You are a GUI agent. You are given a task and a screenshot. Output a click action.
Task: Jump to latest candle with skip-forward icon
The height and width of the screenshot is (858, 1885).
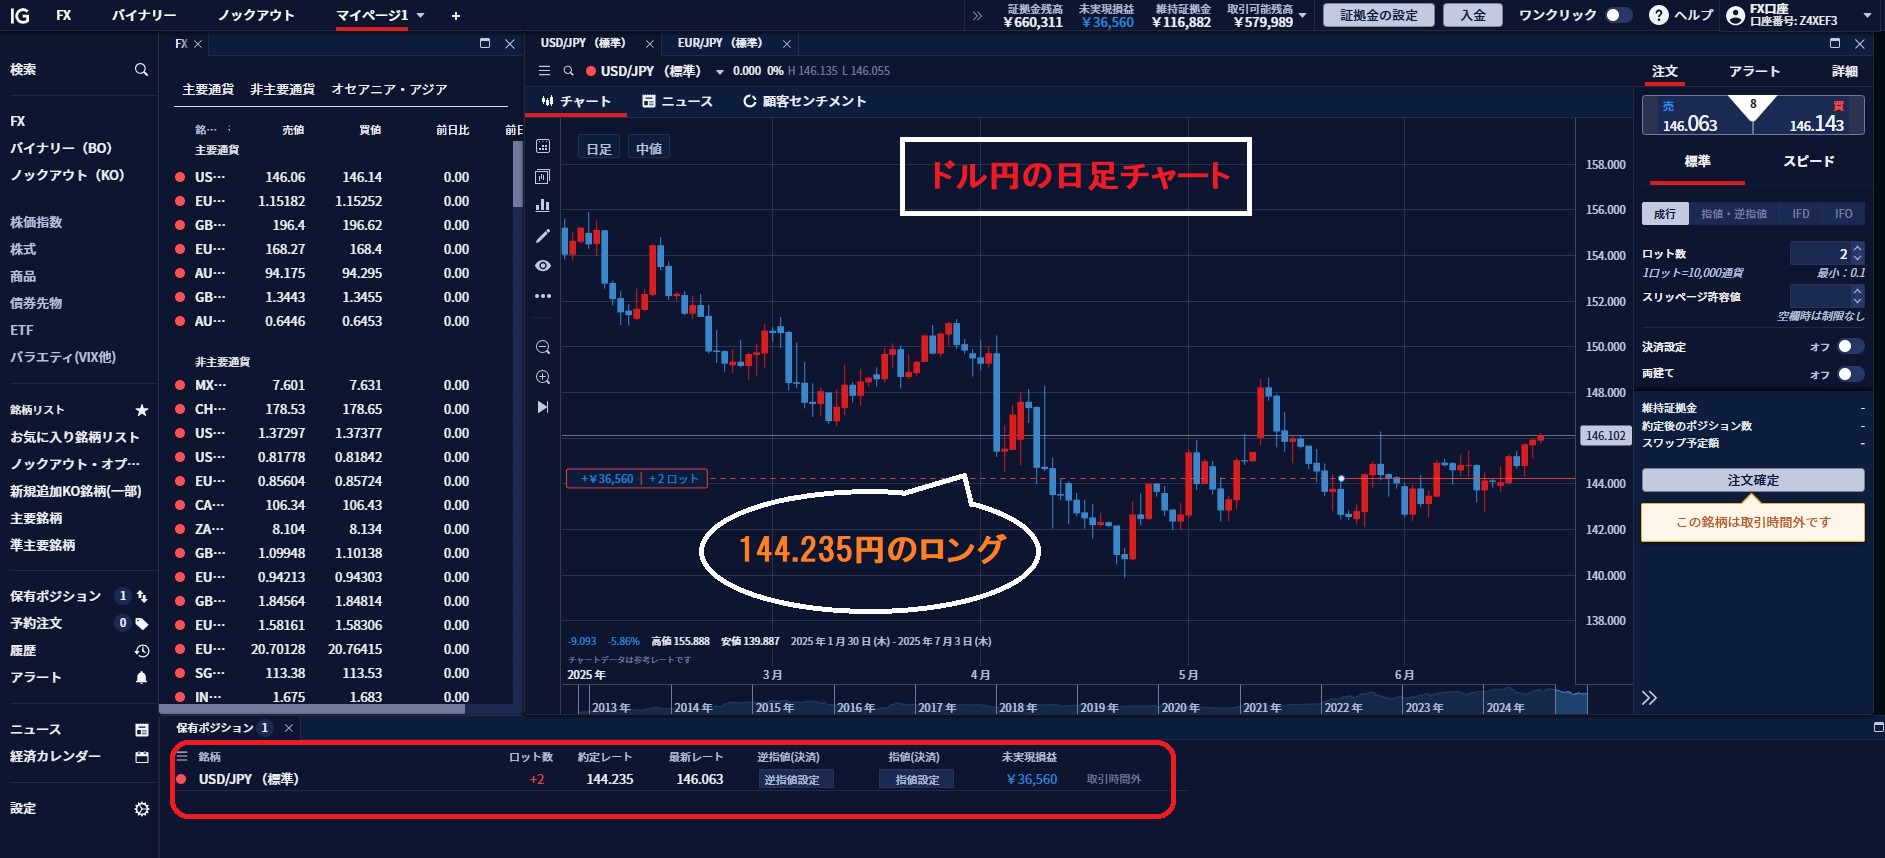[x=543, y=407]
